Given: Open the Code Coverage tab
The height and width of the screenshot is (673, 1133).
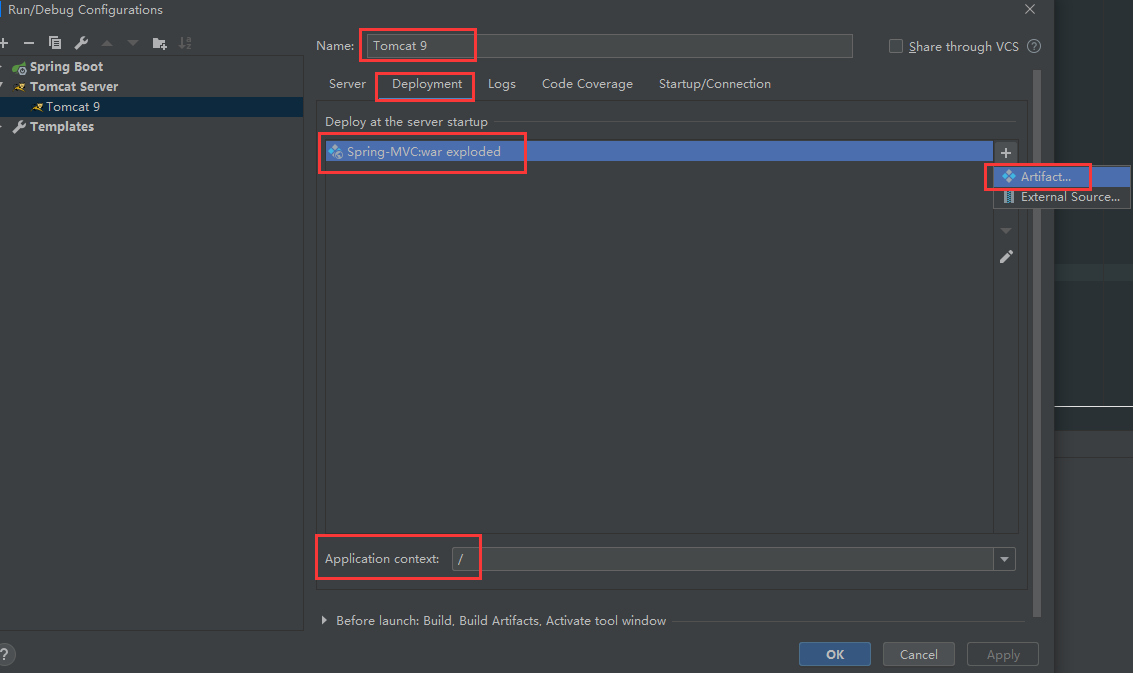Looking at the screenshot, I should [587, 84].
